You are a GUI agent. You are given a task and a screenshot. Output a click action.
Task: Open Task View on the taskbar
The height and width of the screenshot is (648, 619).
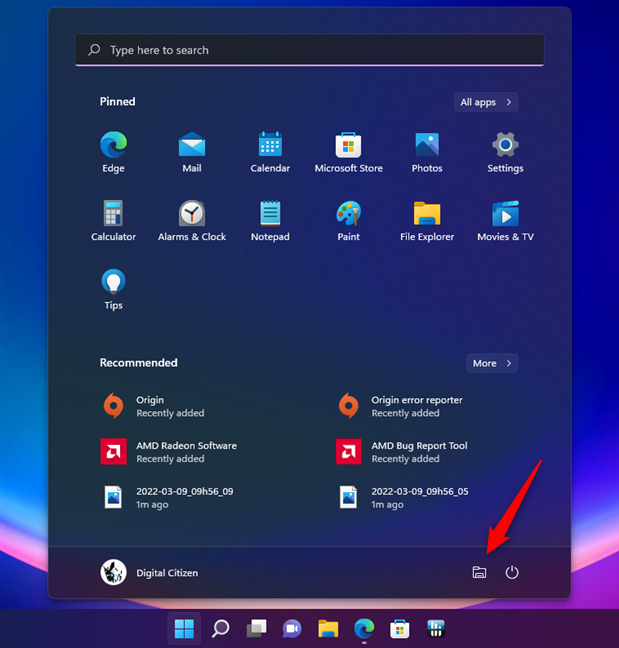click(256, 629)
